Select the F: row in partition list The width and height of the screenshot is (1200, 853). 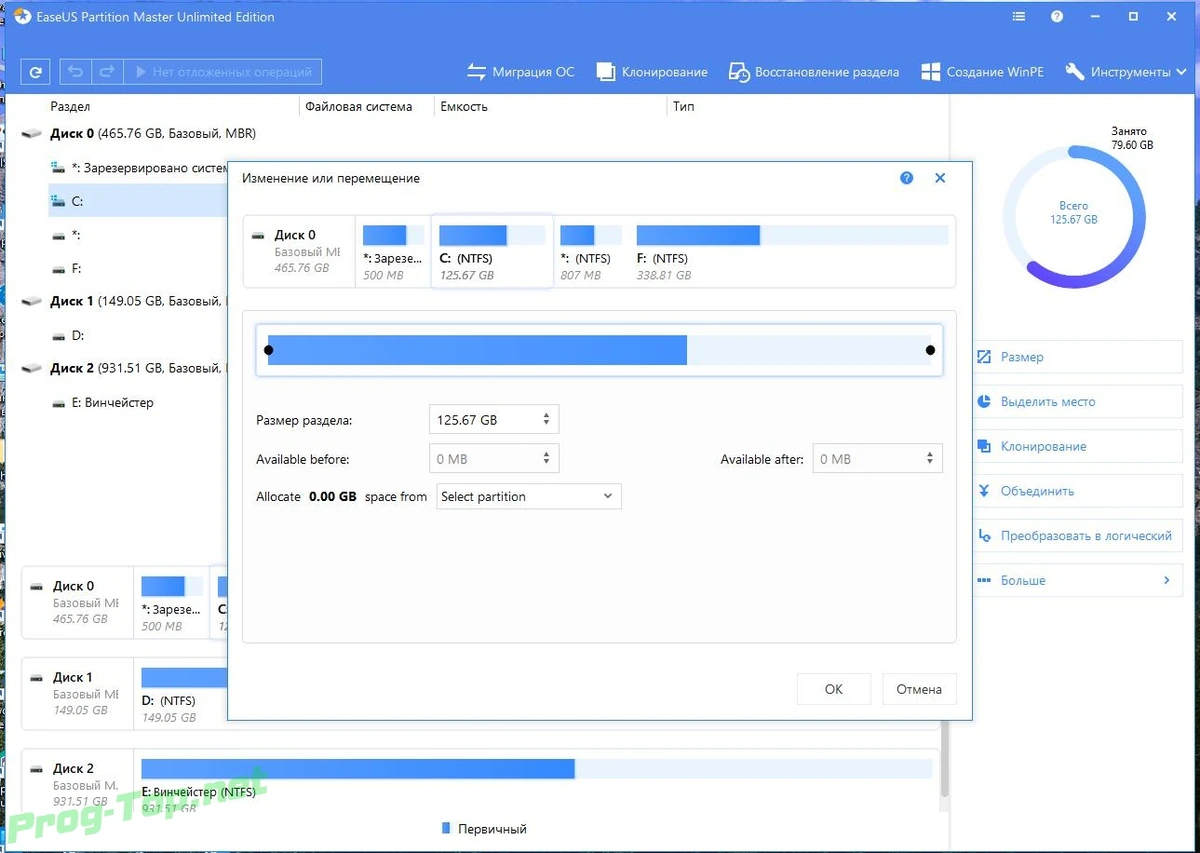point(138,268)
